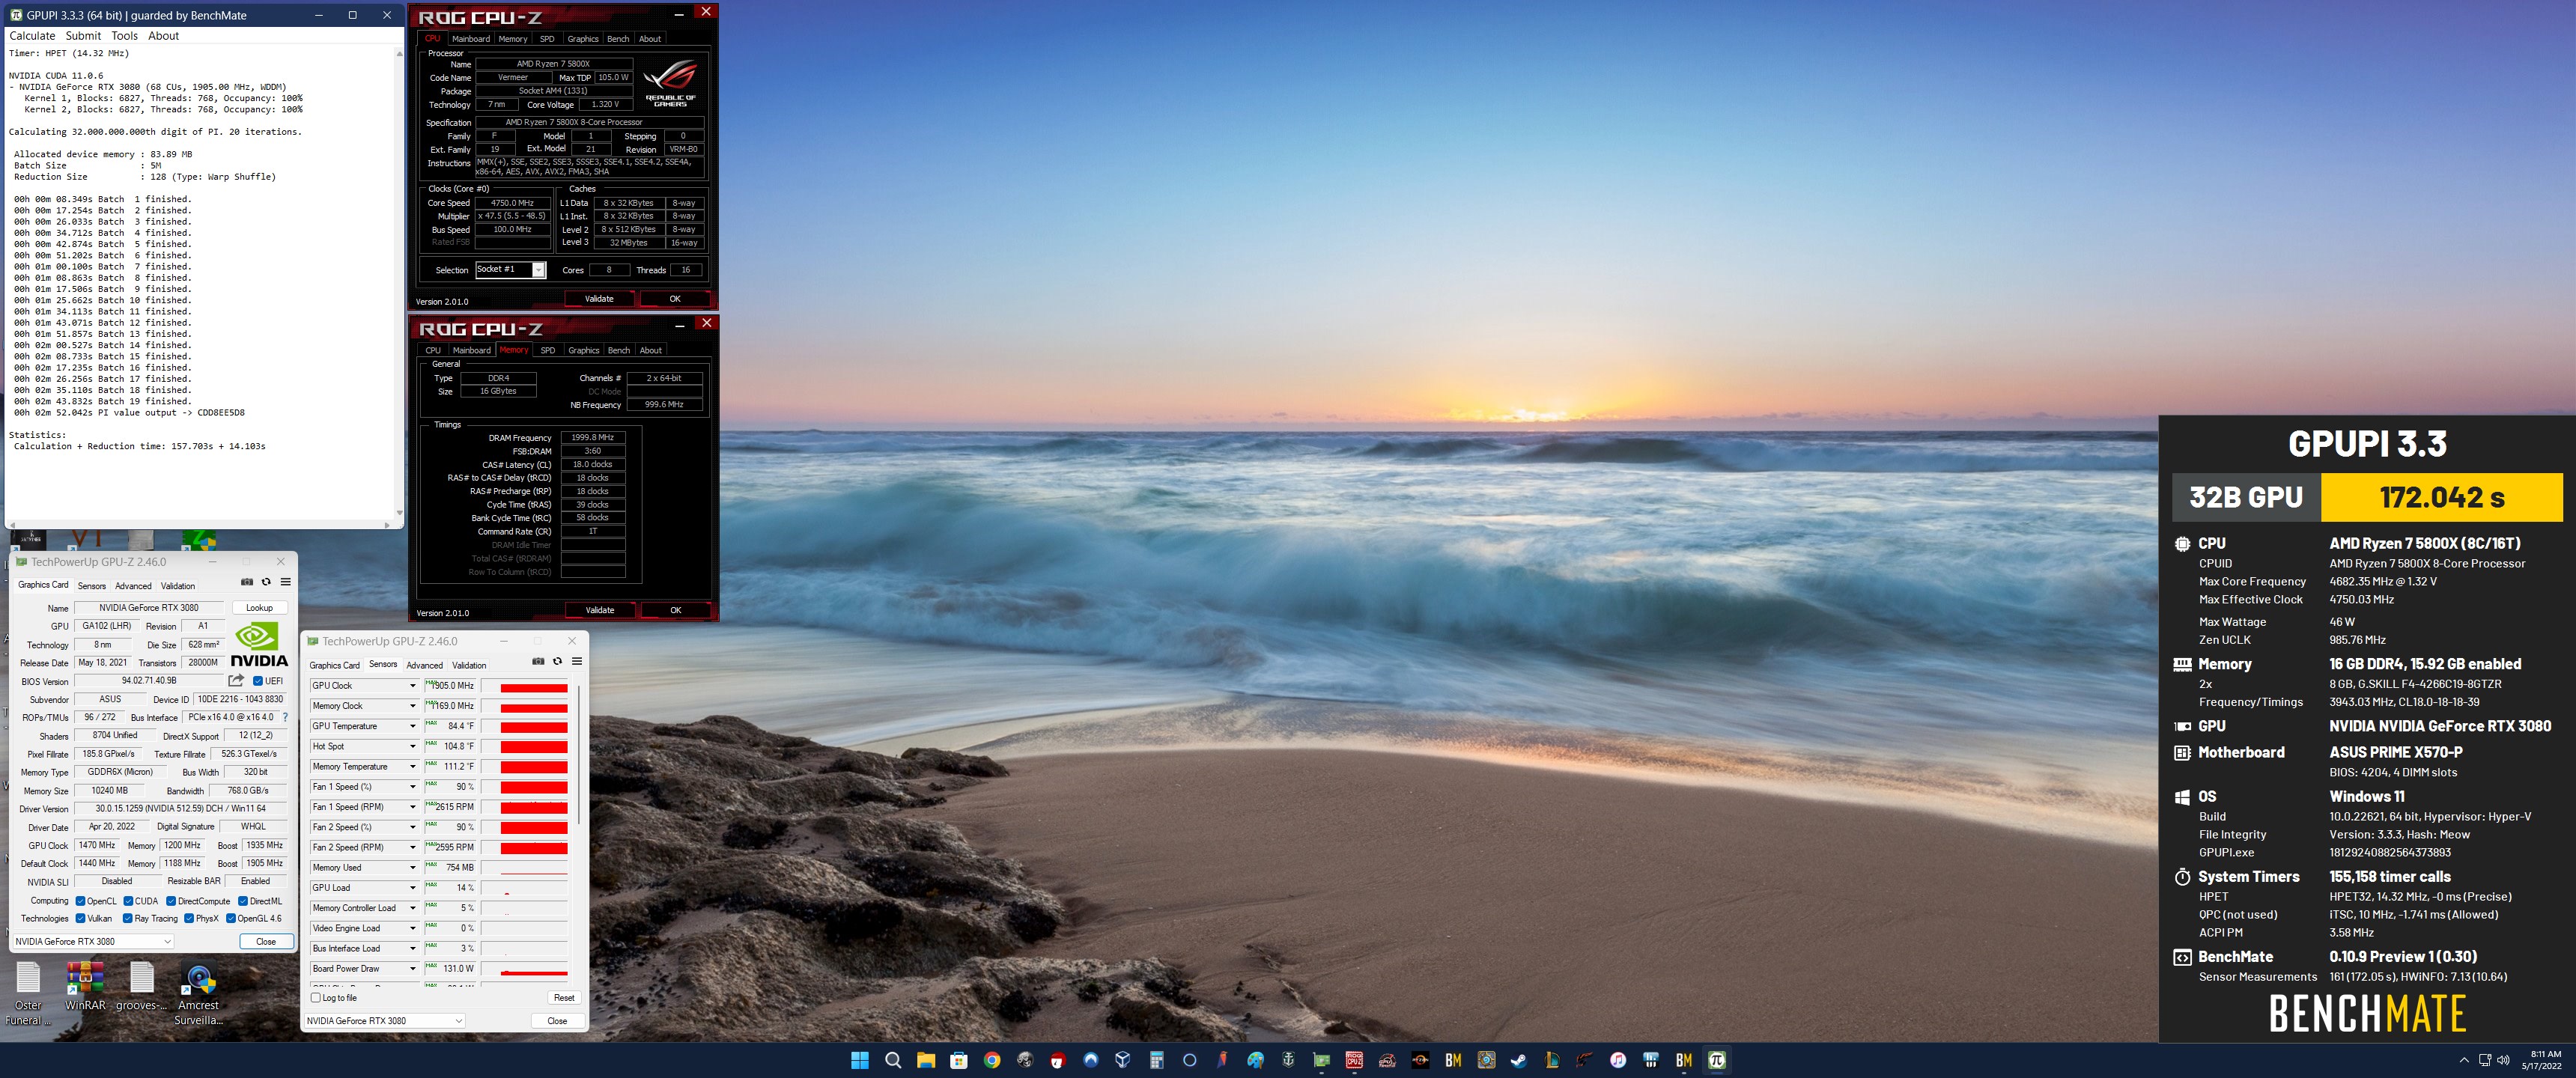Click the BIOS export share icon in GPU-Z
Image resolution: width=2576 pixels, height=1078 pixels.
(x=236, y=681)
